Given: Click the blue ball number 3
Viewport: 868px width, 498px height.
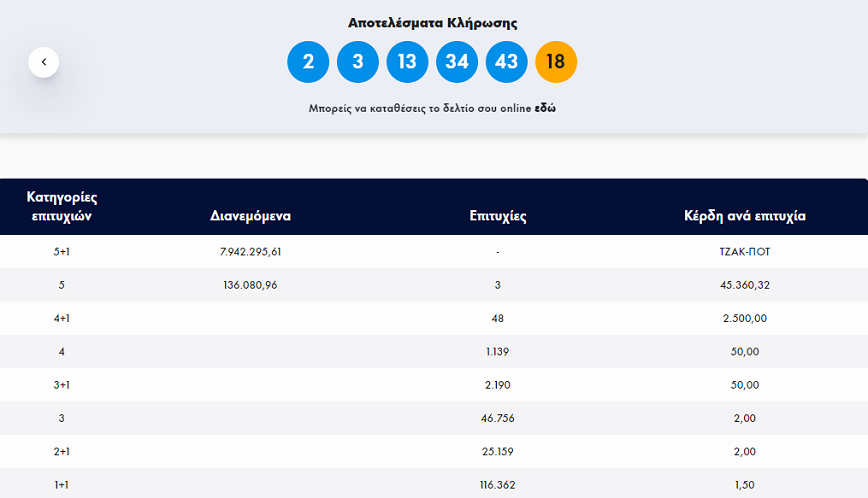Looking at the screenshot, I should point(358,62).
